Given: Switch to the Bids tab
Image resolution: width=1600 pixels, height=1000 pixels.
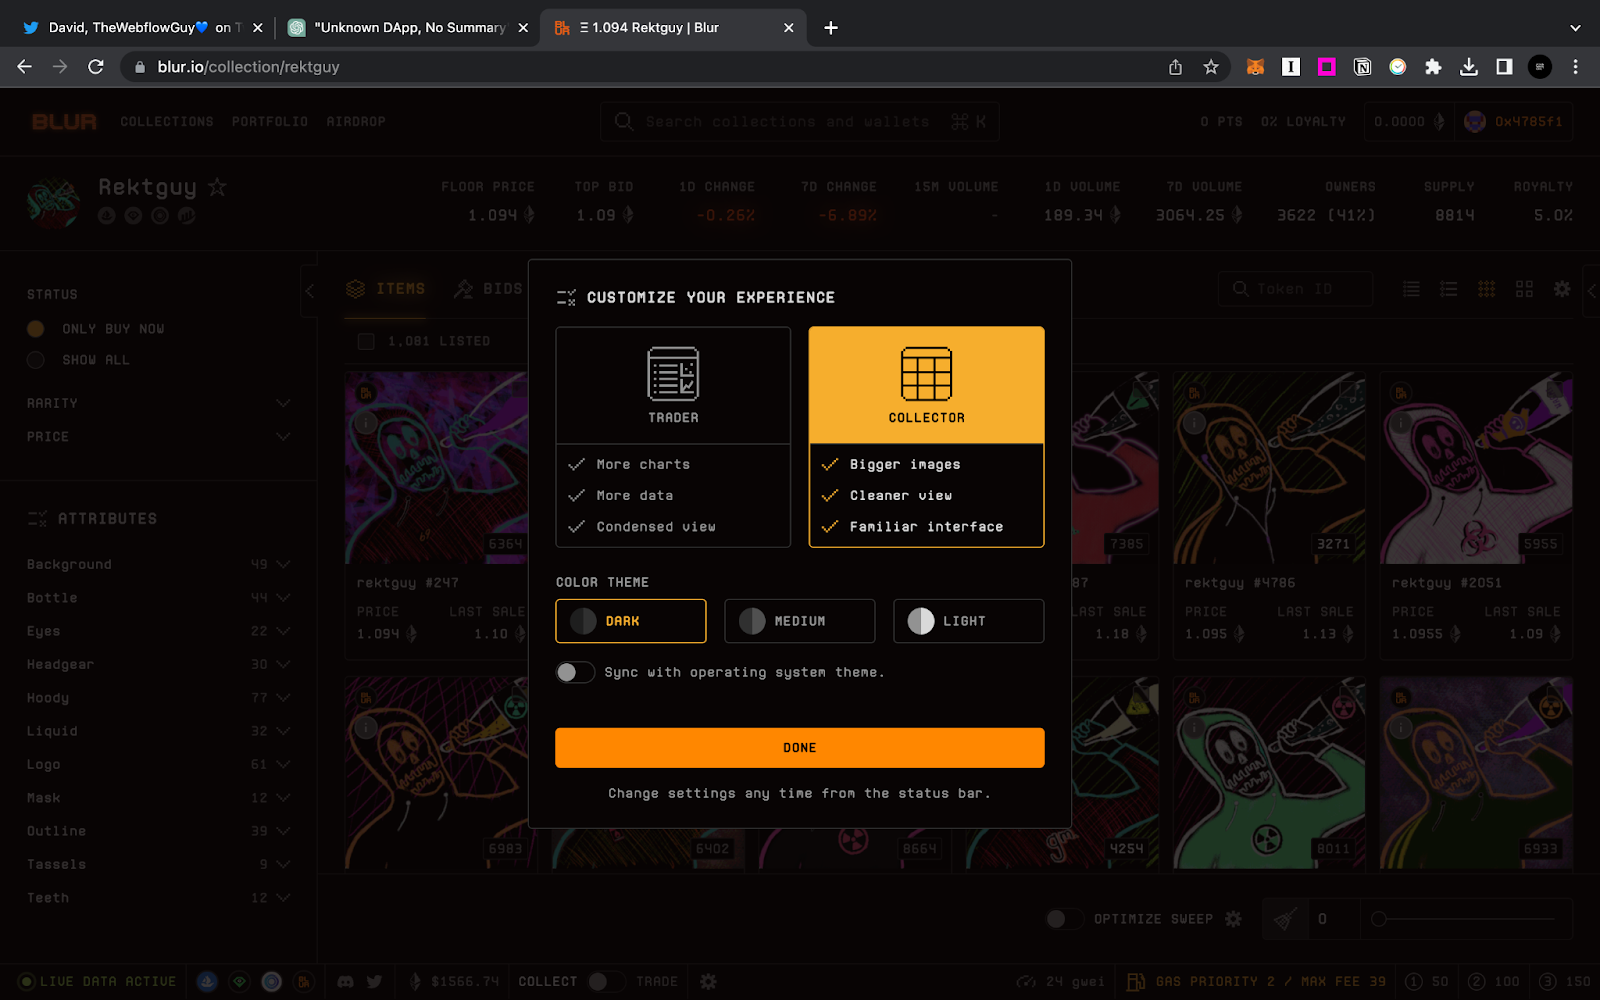Looking at the screenshot, I should [x=489, y=289].
